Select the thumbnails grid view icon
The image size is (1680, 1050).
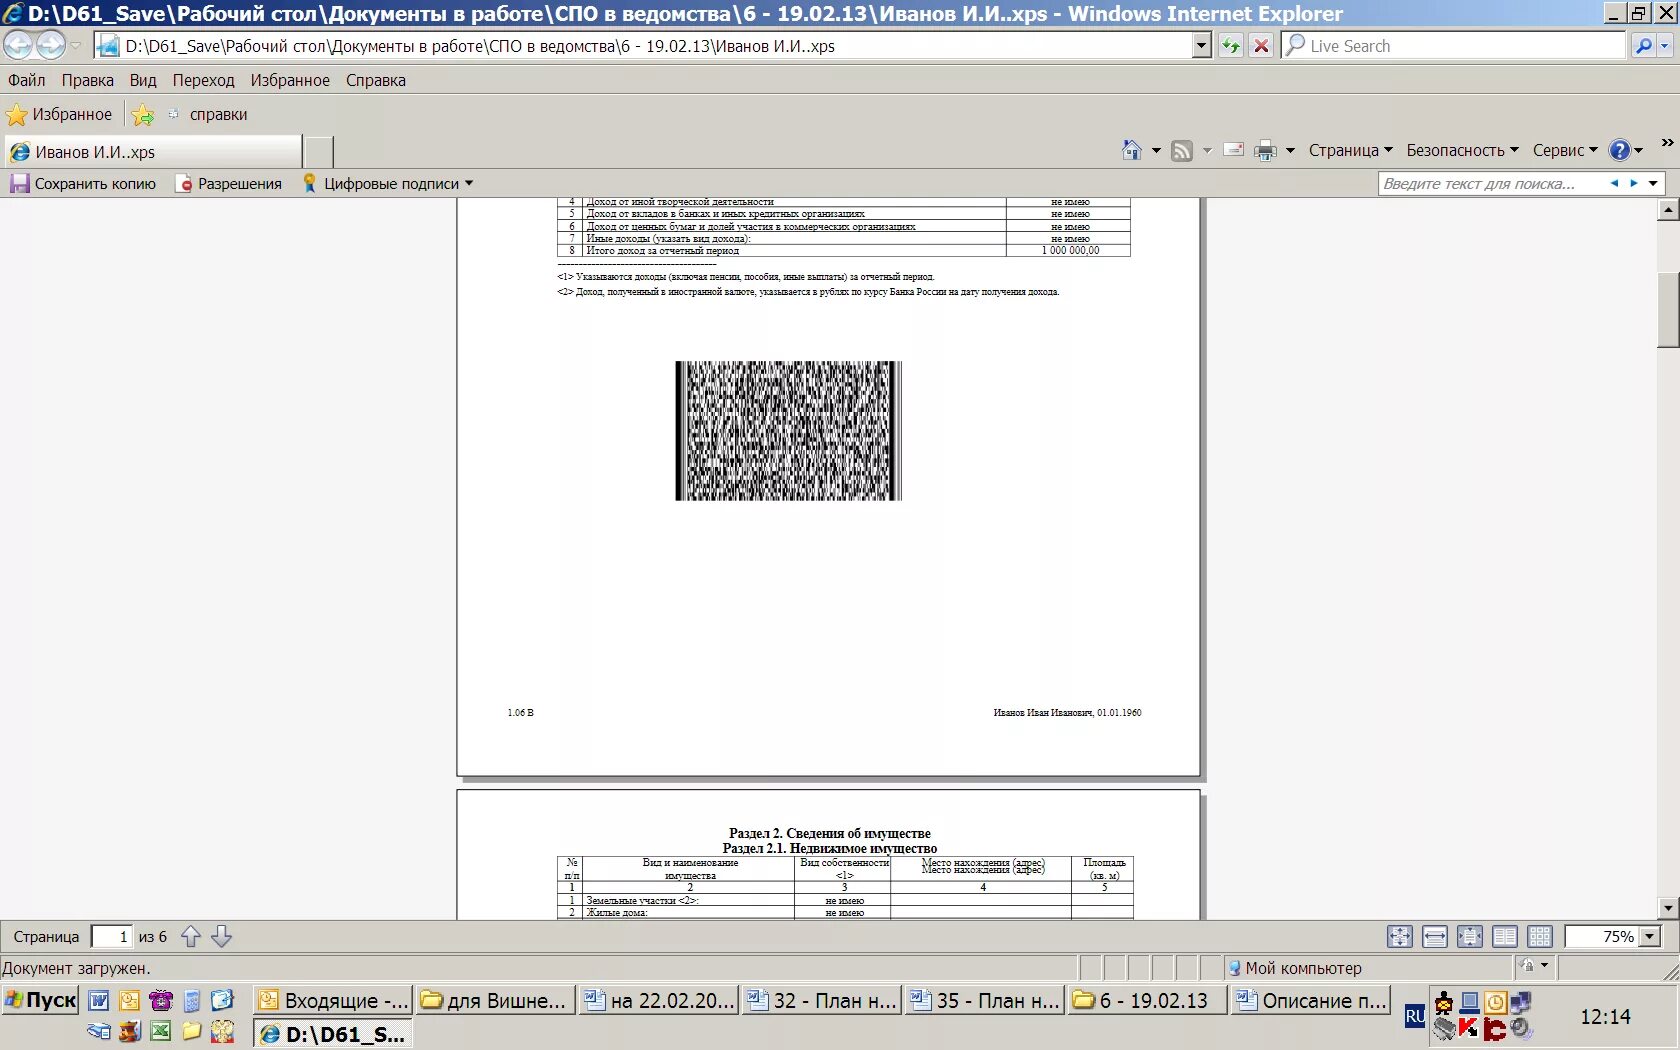(1540, 937)
